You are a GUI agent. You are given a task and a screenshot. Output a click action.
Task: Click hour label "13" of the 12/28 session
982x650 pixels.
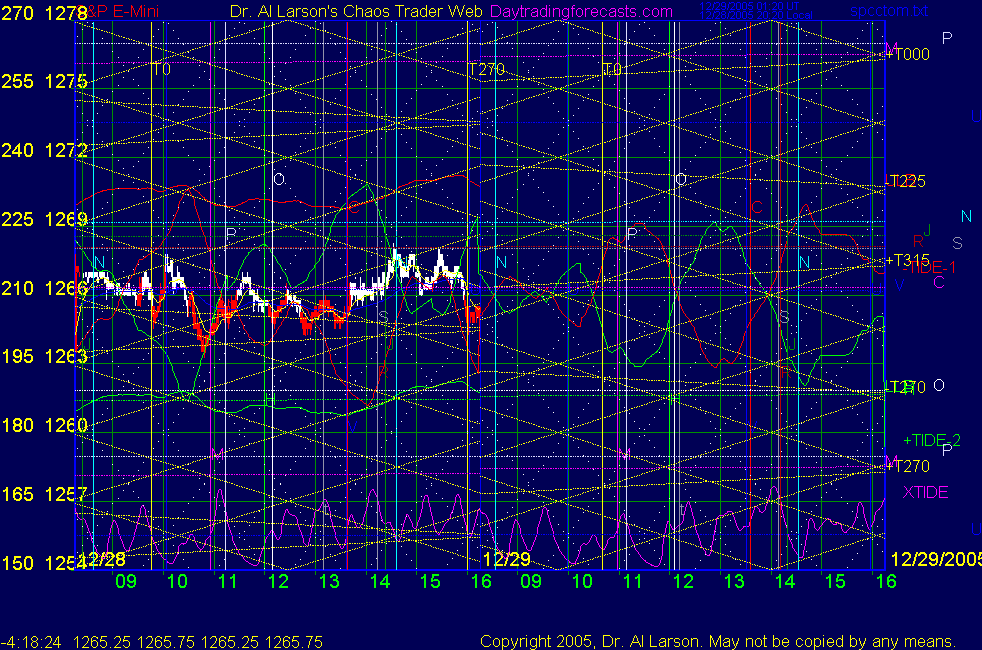(329, 581)
